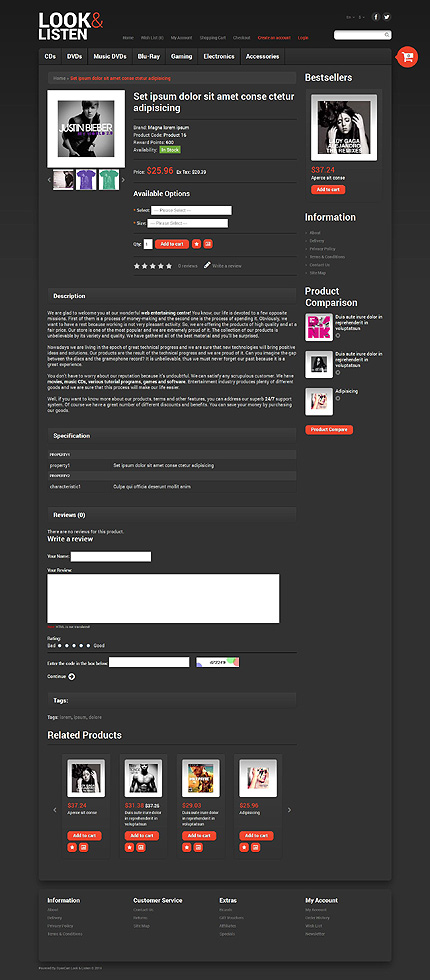Select the middle rating radio button
The height and width of the screenshot is (980, 430).
(x=74, y=646)
